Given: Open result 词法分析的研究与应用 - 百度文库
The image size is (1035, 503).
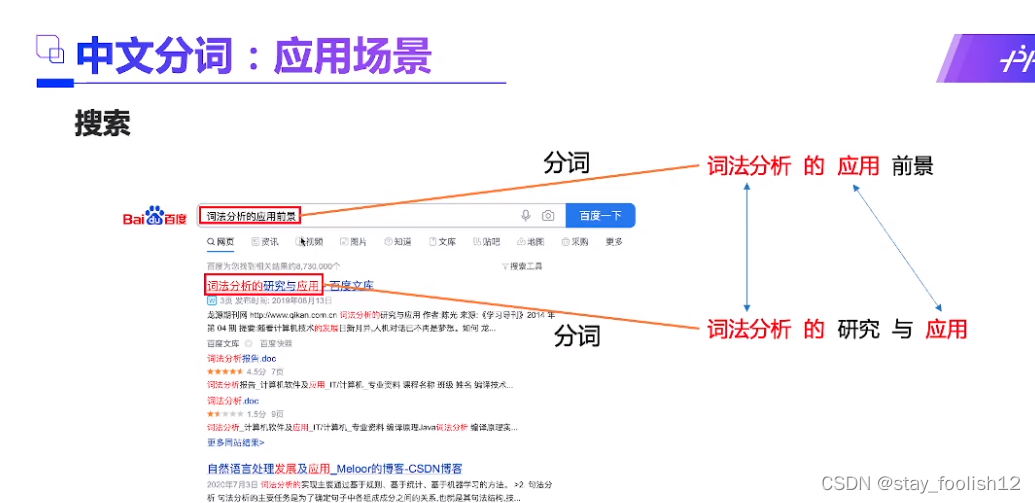Looking at the screenshot, I should pos(290,286).
